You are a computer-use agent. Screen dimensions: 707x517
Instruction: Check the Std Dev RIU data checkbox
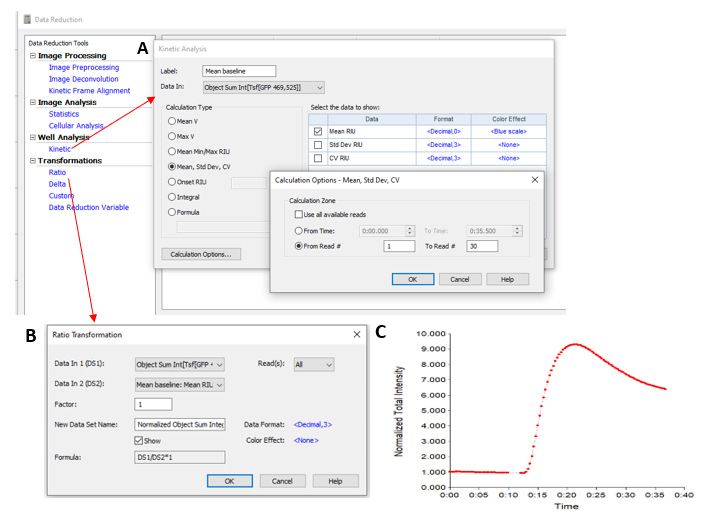318,145
